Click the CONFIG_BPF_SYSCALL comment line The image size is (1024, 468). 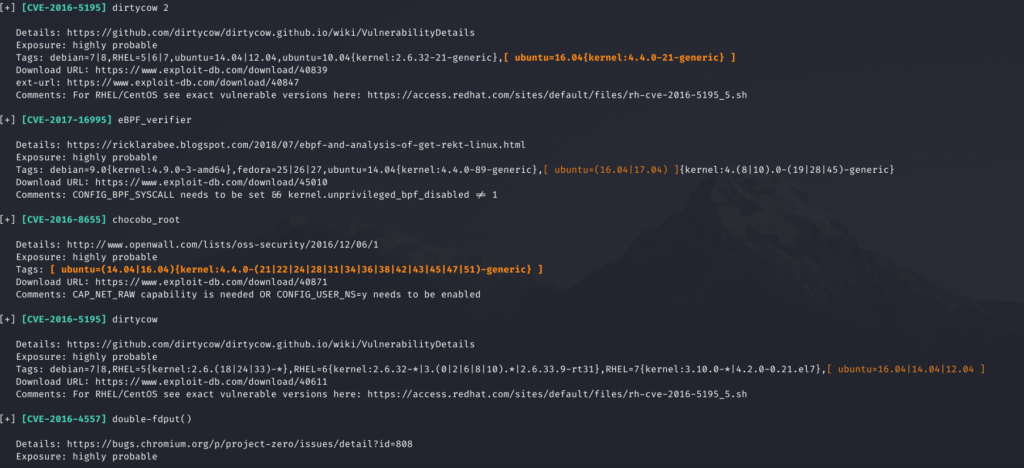pyautogui.click(x=257, y=195)
